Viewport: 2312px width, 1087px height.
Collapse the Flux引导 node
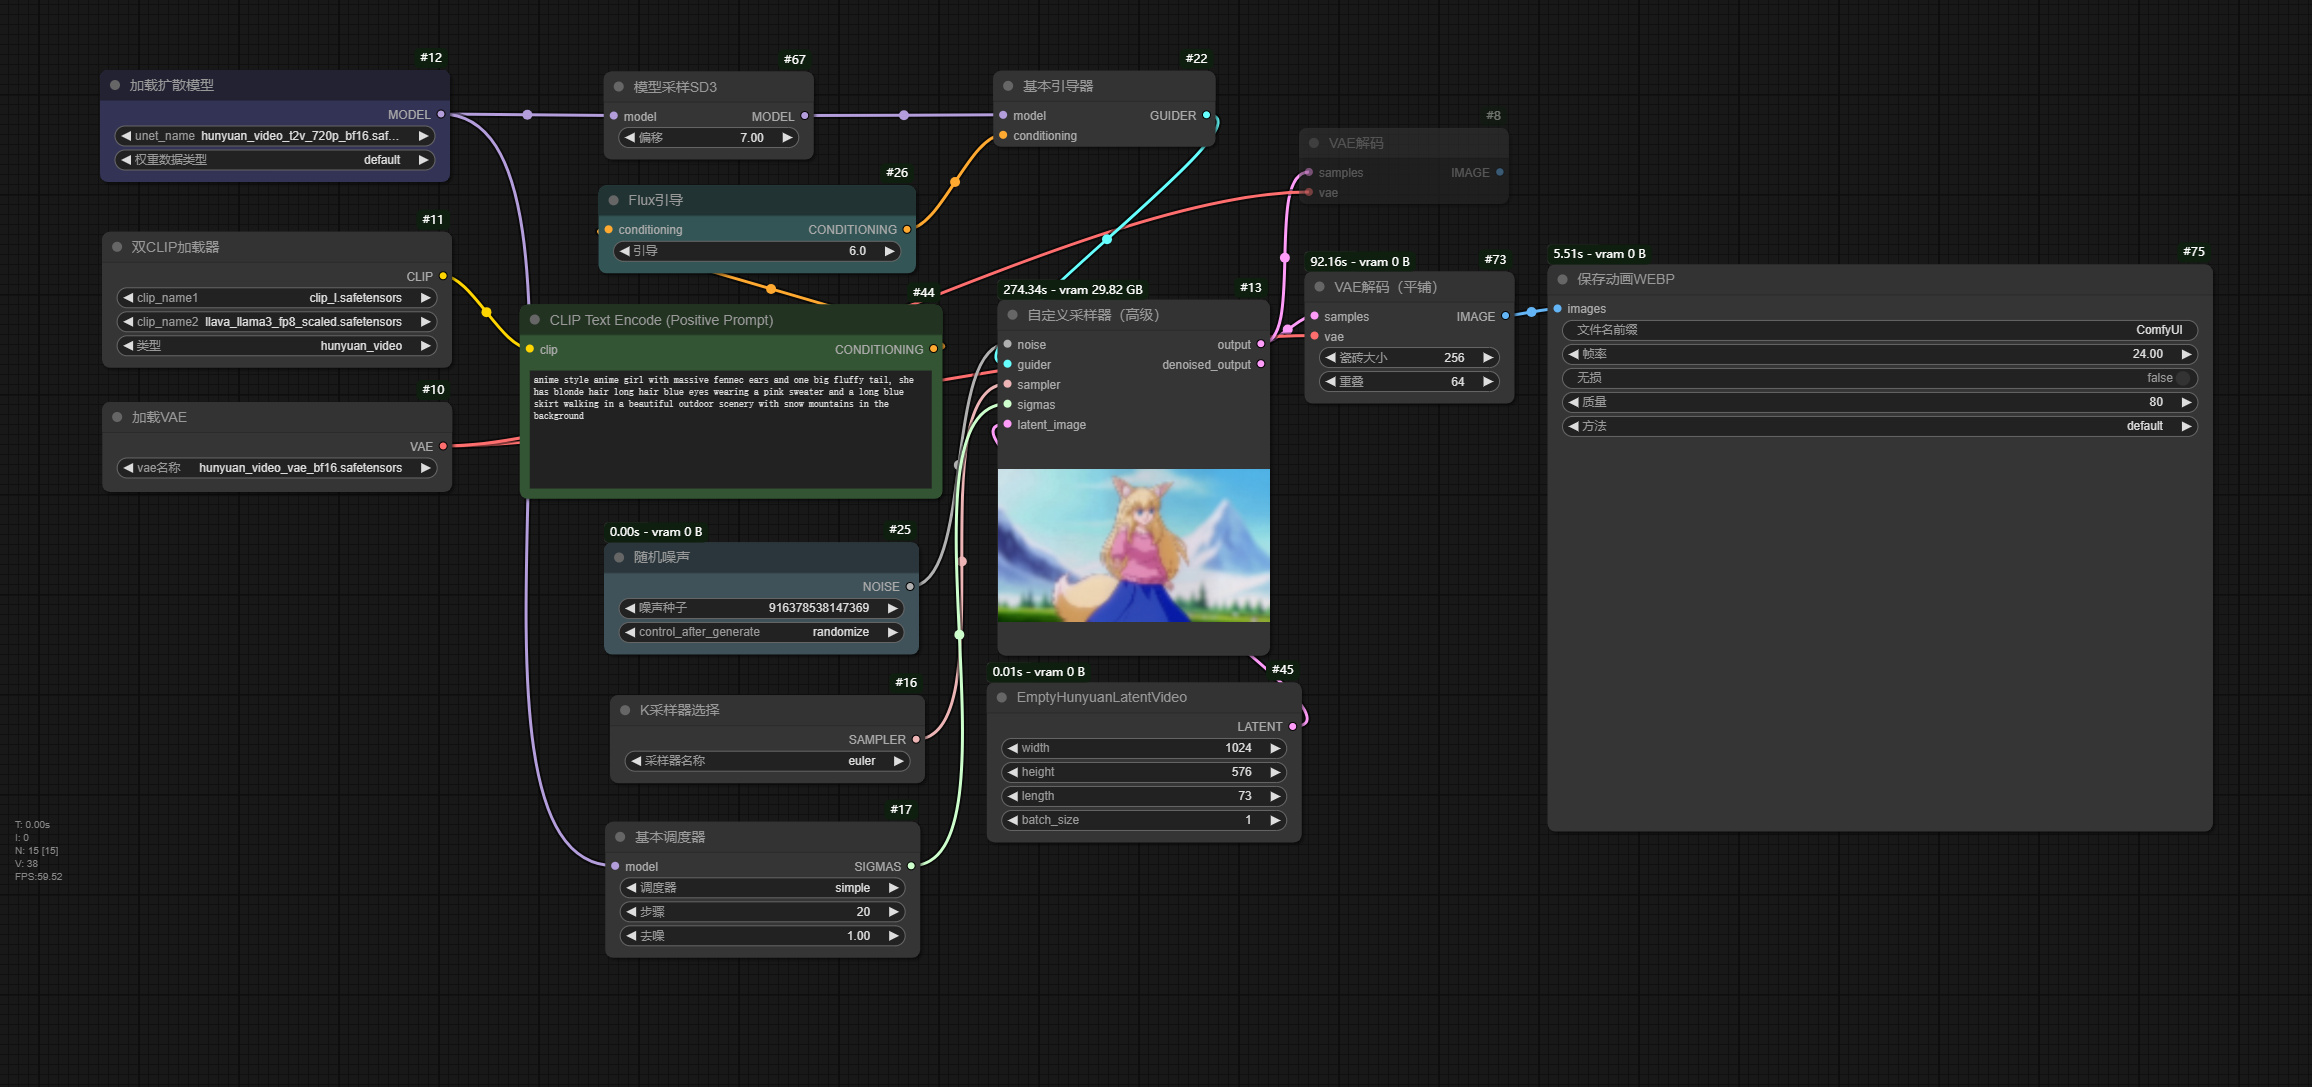pos(614,200)
